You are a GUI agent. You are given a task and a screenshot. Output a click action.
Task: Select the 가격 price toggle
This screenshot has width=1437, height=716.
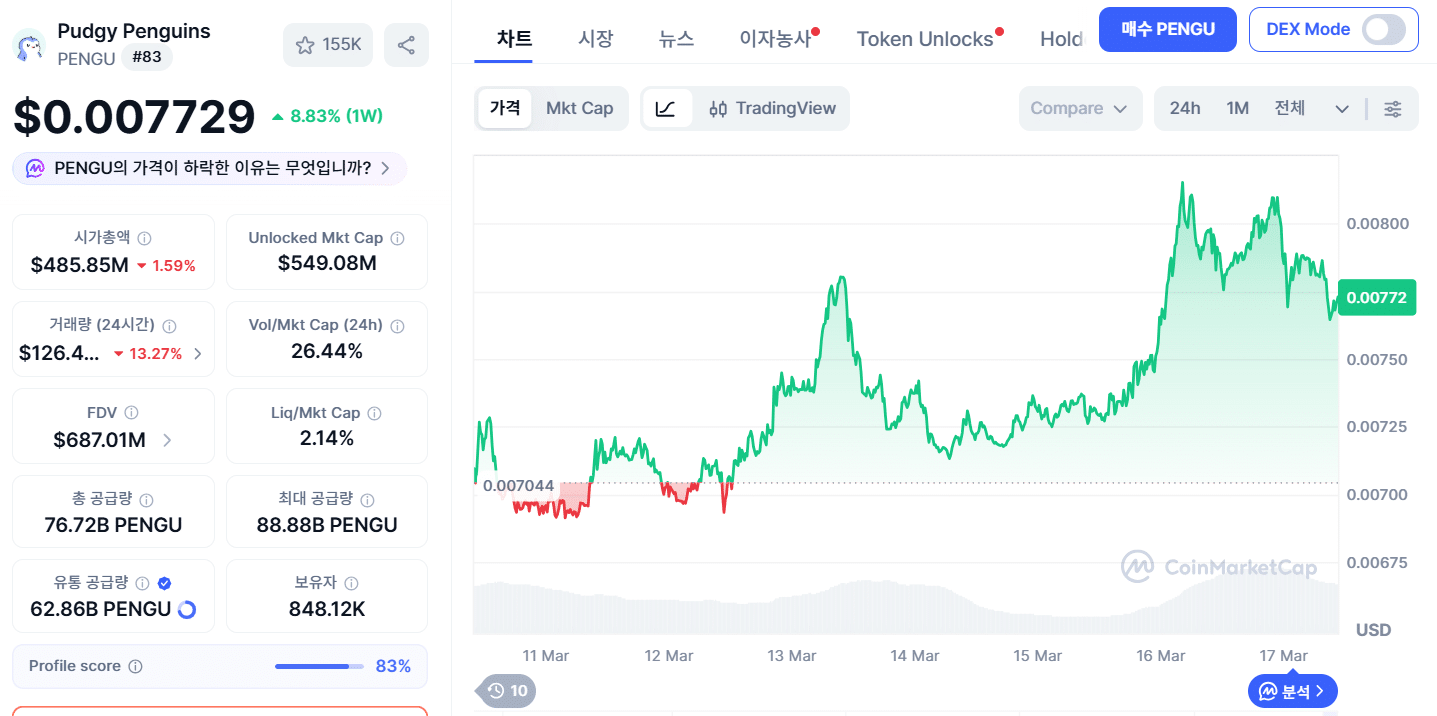tap(505, 108)
